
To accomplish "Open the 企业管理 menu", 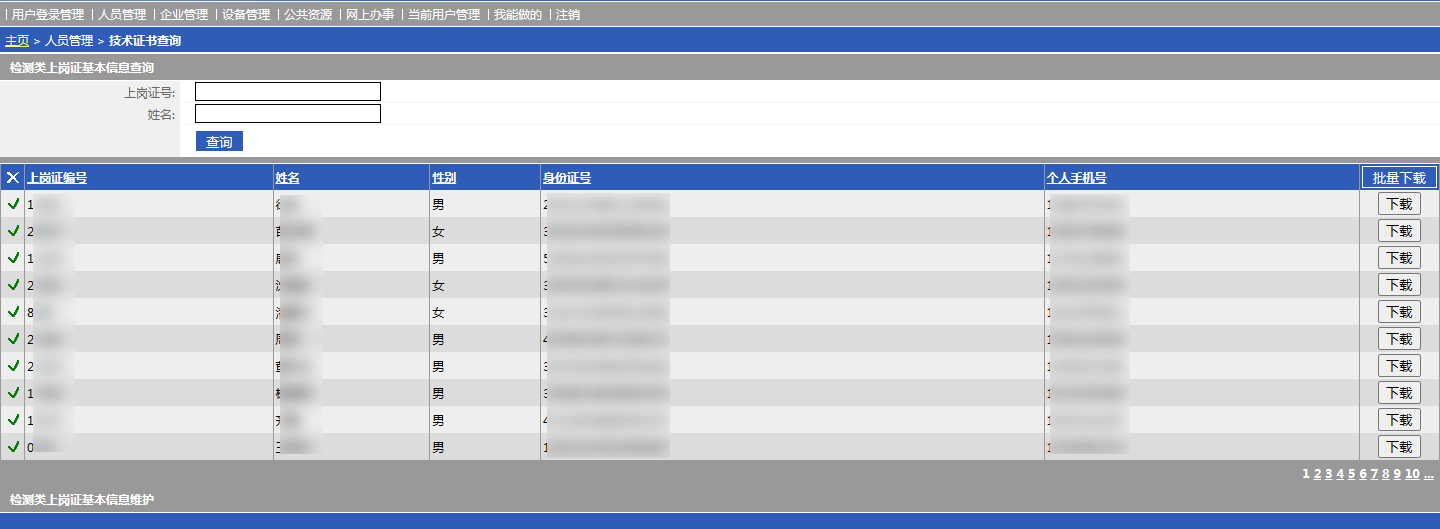I will tap(184, 15).
